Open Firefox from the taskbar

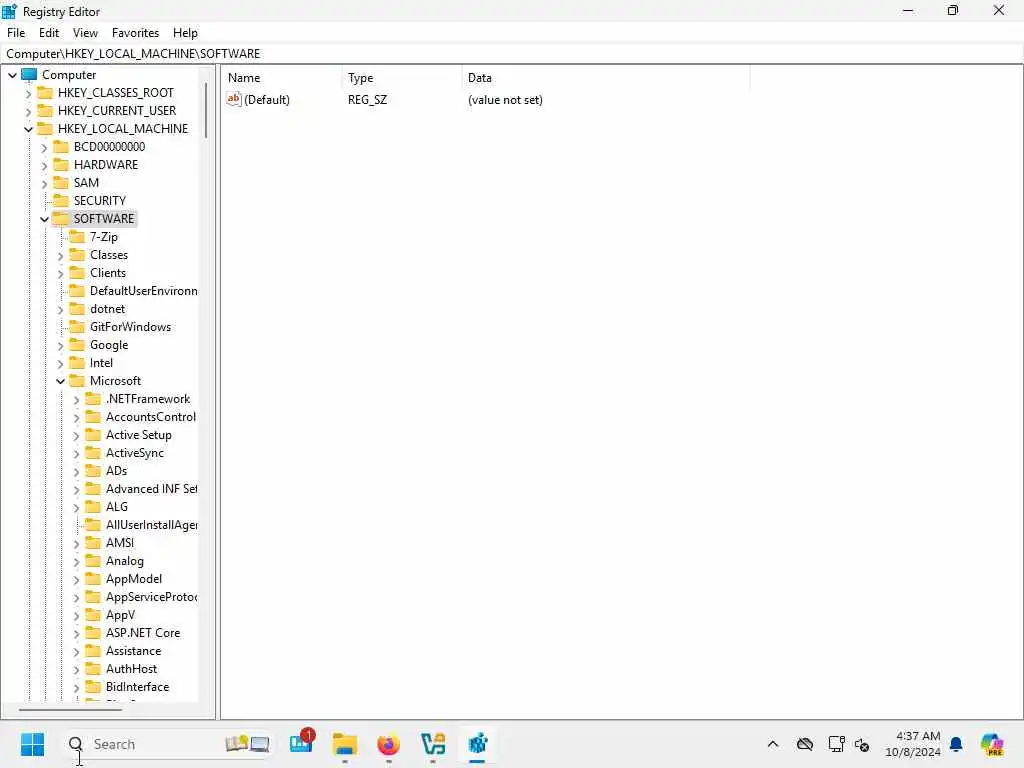click(x=389, y=744)
